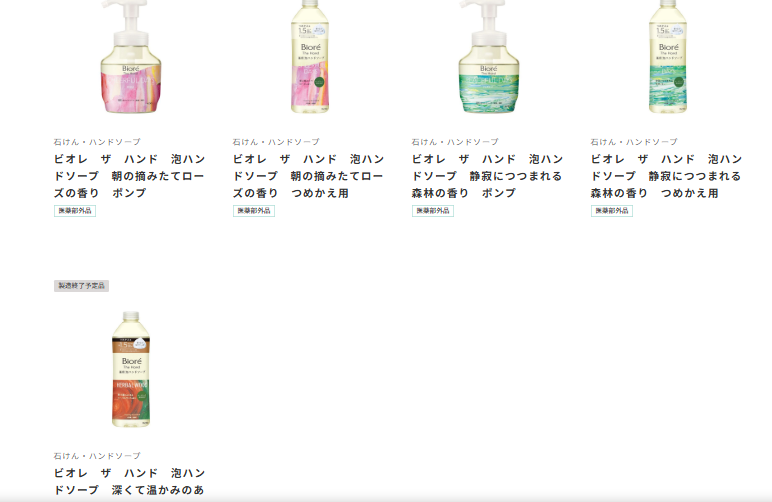Click 医薬部外品 badge under rose pump product

pyautogui.click(x=75, y=211)
